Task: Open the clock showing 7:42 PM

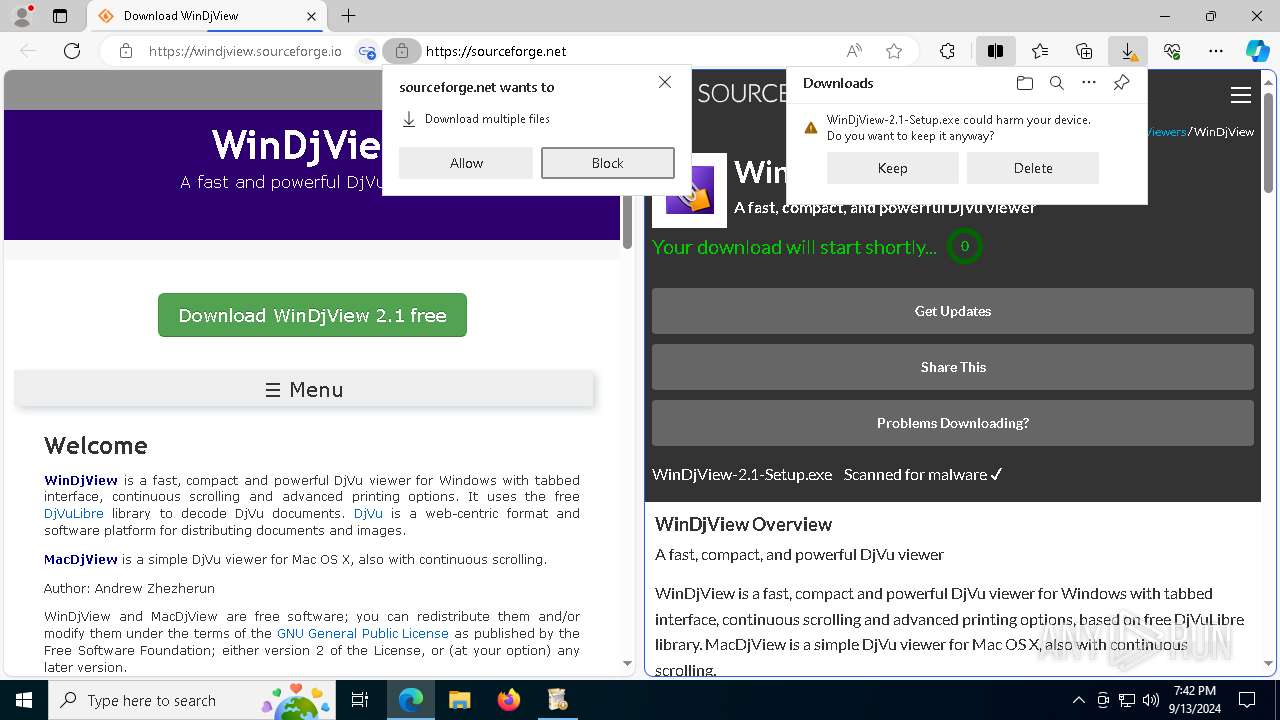Action: [x=1195, y=700]
